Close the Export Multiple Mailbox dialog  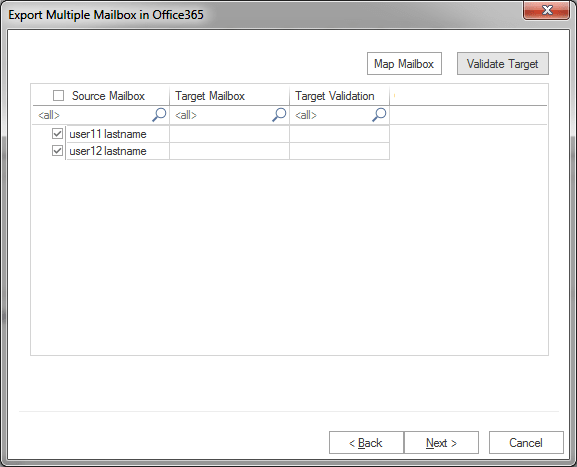(546, 10)
